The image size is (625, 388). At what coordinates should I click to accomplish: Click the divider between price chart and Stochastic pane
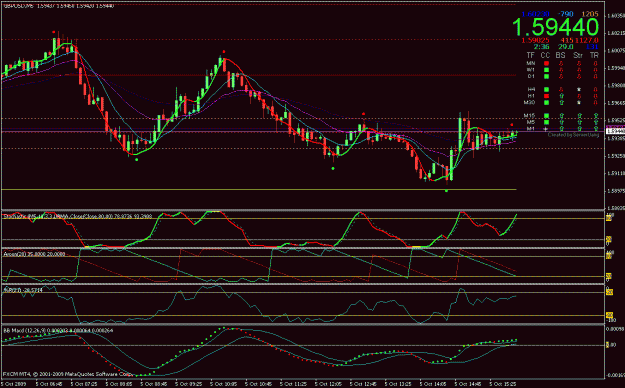point(303,210)
